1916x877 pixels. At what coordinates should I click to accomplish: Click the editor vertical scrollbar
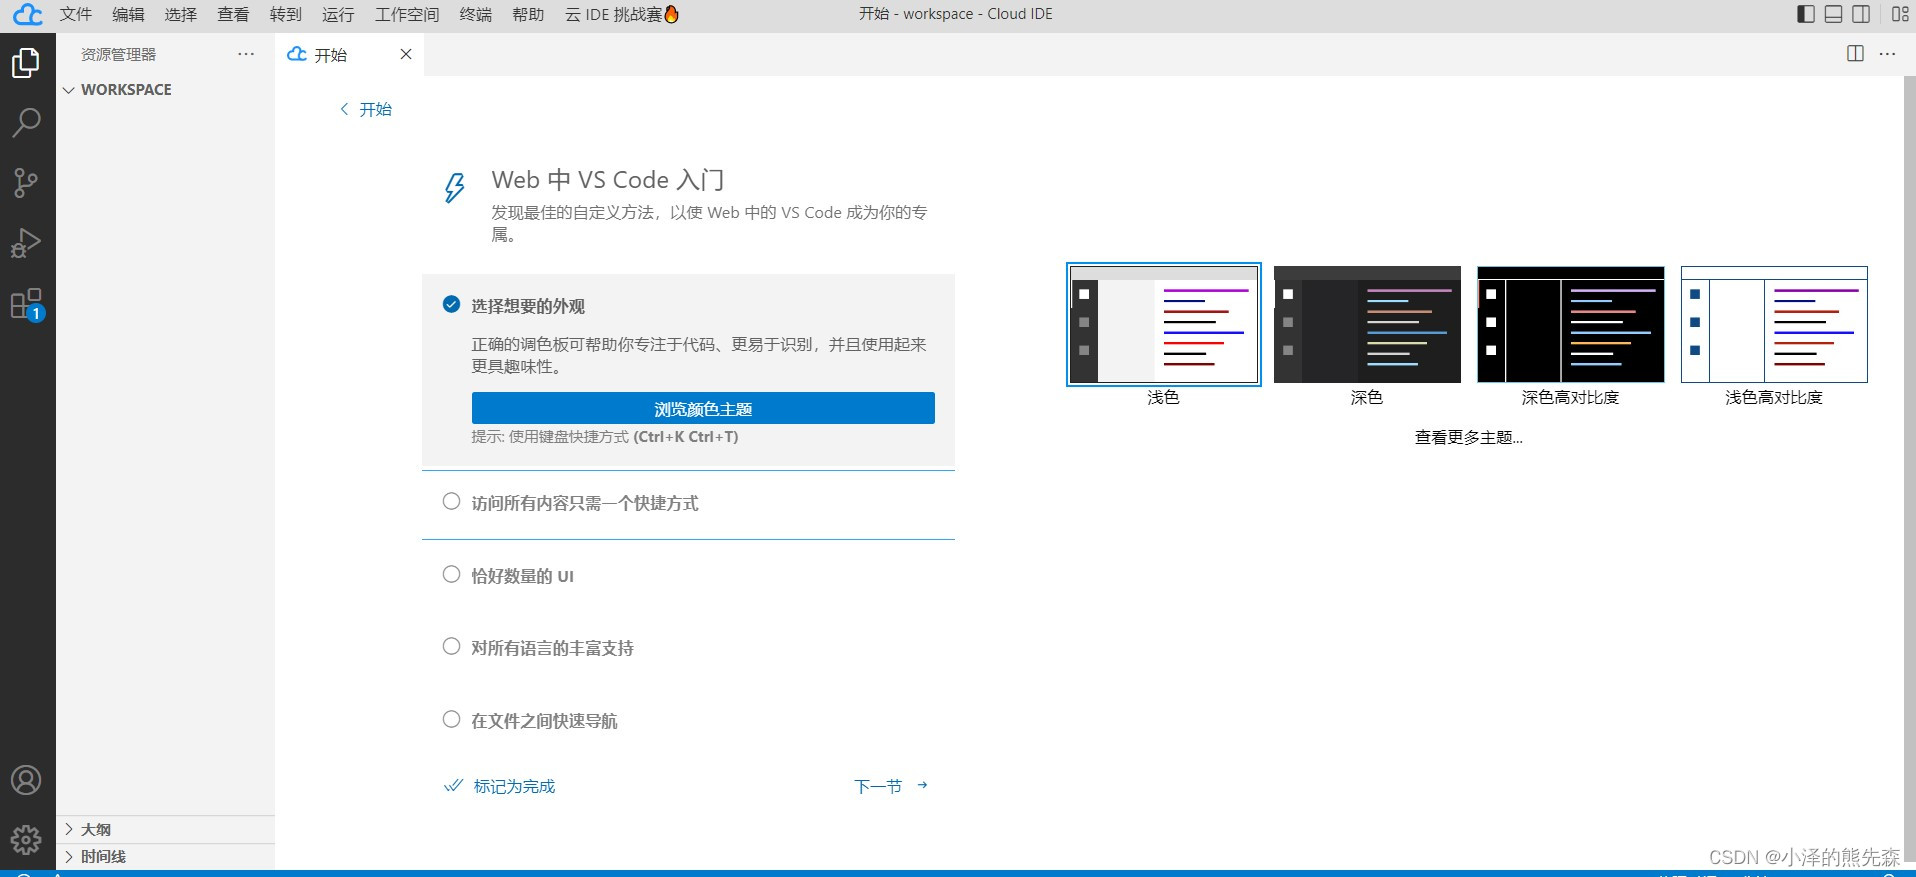point(1909,470)
